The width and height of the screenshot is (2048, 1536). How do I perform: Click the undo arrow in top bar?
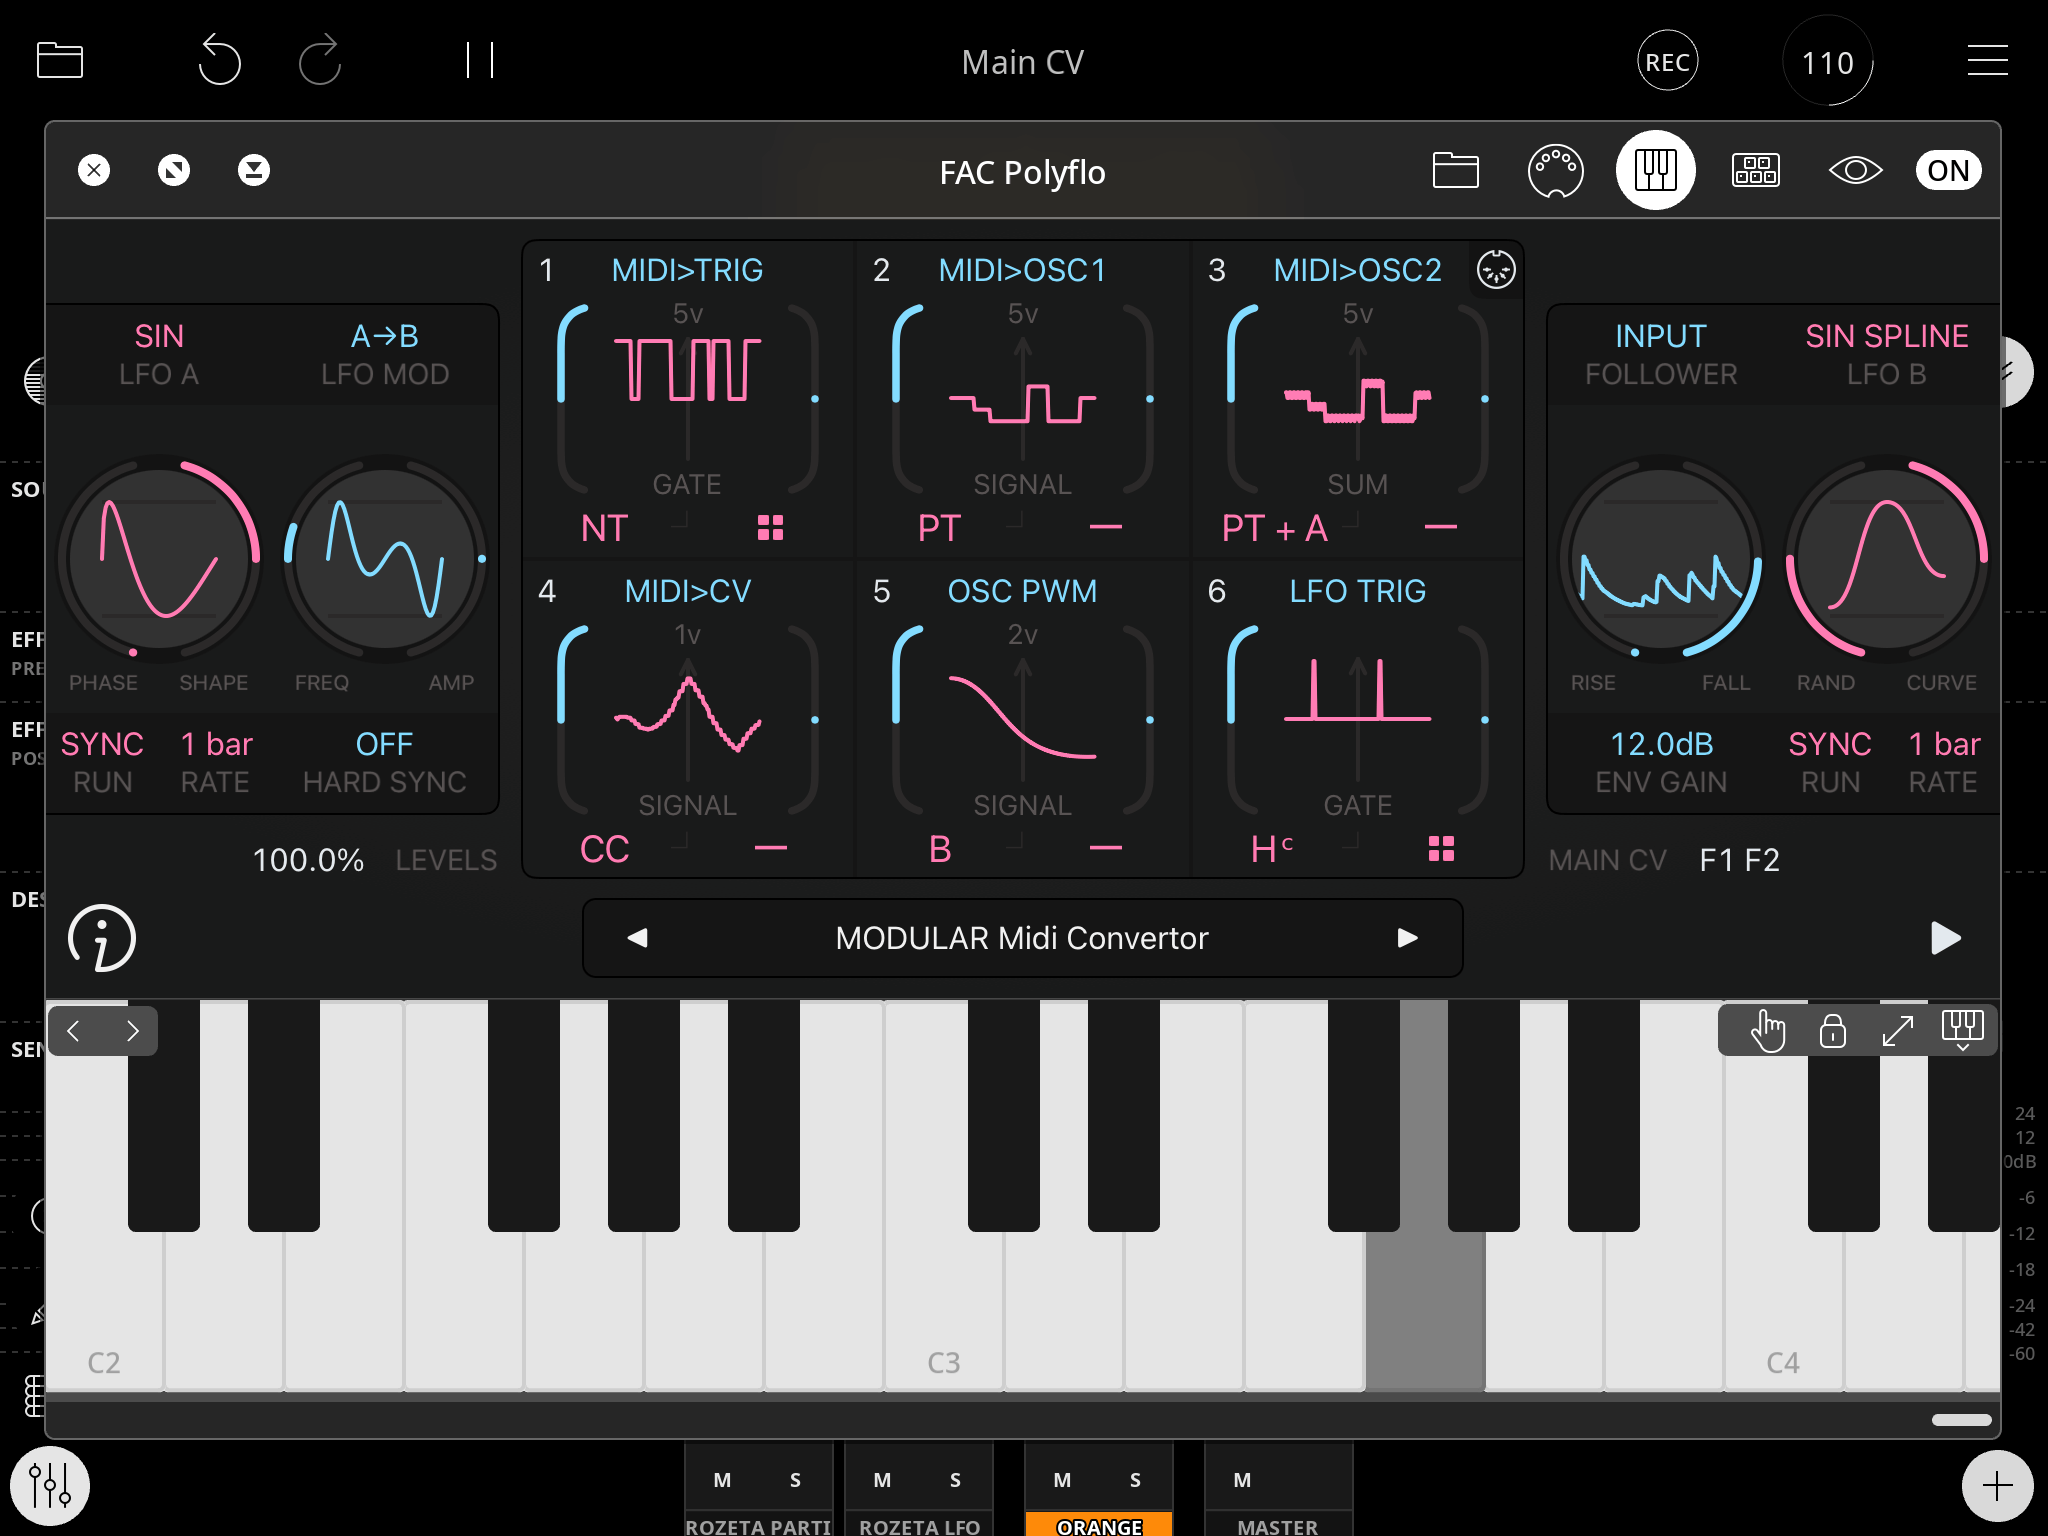pyautogui.click(x=219, y=61)
